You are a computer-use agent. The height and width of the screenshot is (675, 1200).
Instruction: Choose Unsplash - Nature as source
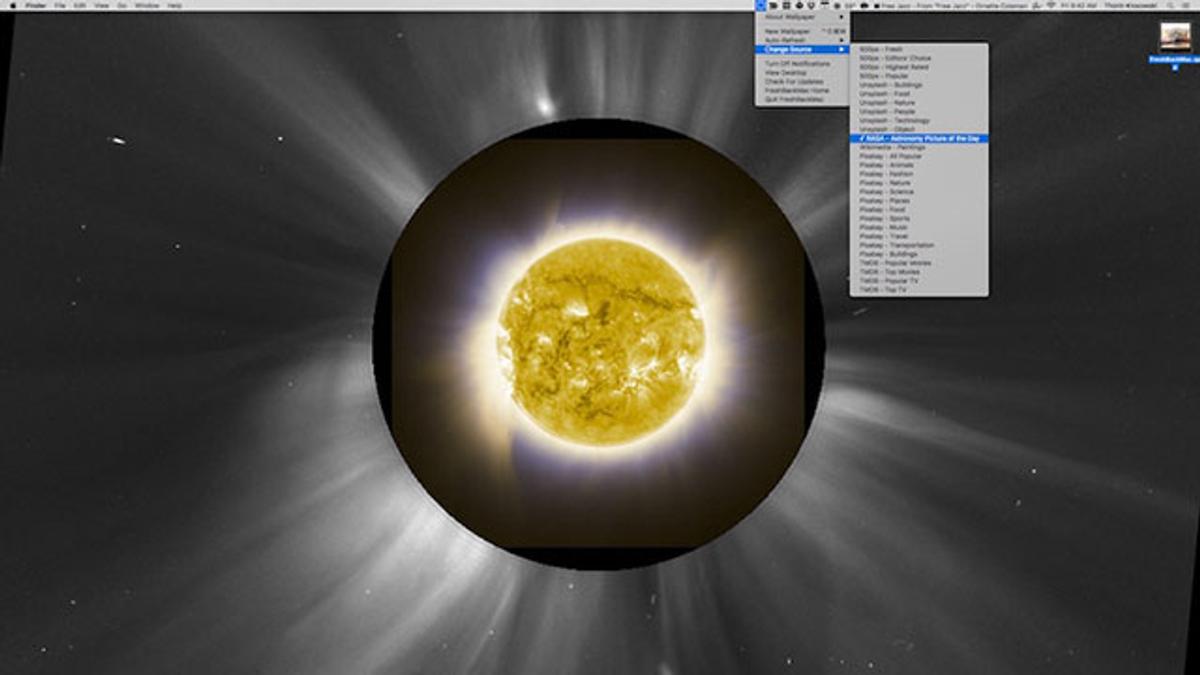pos(888,103)
